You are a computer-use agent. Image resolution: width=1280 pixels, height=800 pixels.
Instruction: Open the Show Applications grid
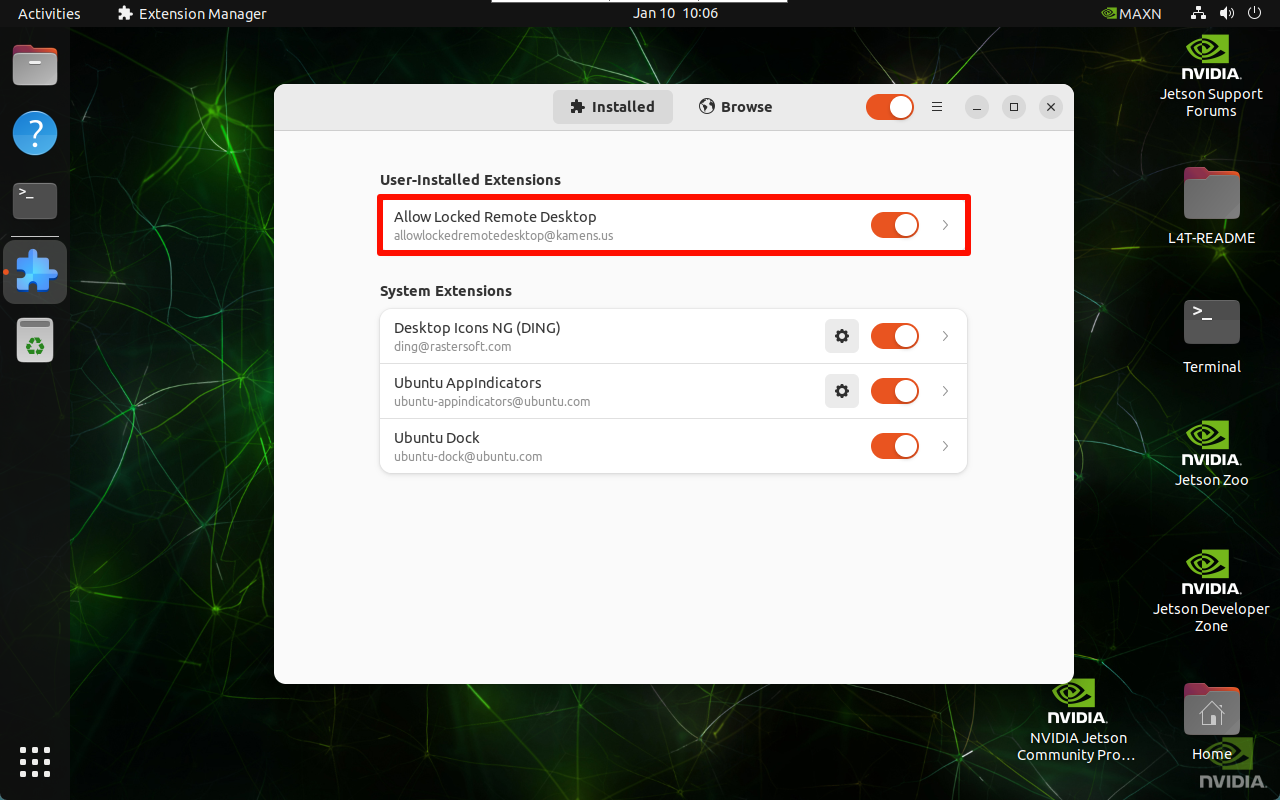[x=34, y=762]
